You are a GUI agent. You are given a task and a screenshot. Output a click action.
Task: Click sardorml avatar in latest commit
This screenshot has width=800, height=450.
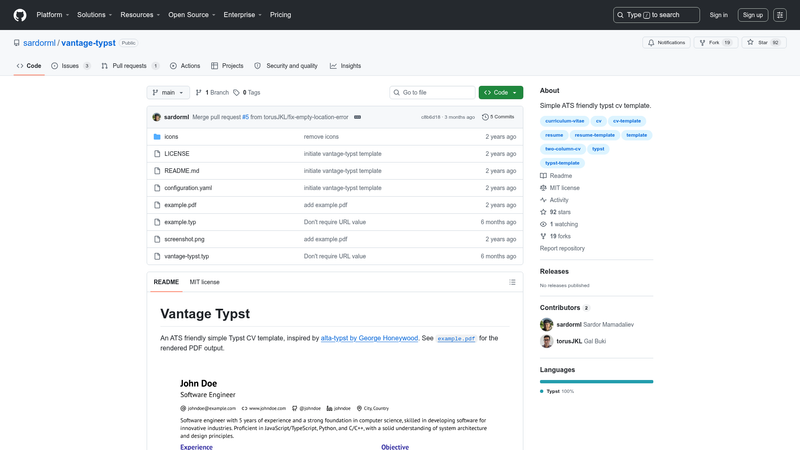157,117
